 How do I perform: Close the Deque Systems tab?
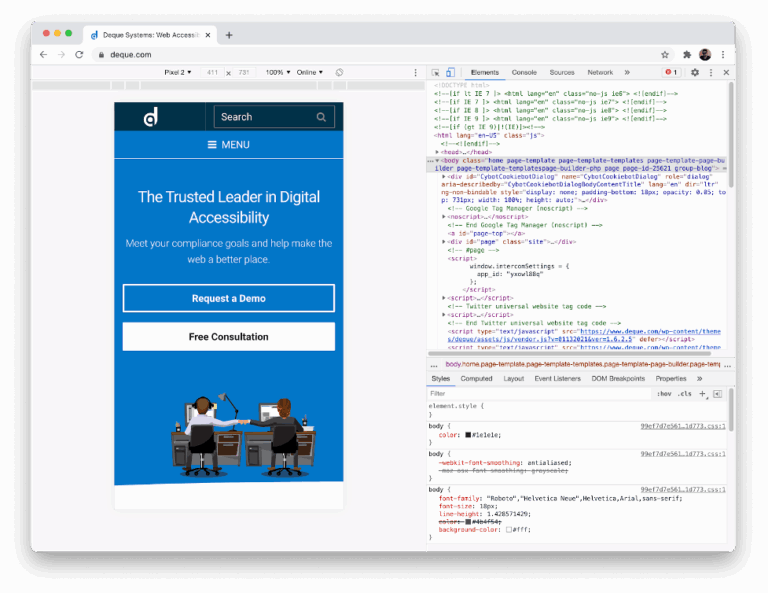coord(208,35)
